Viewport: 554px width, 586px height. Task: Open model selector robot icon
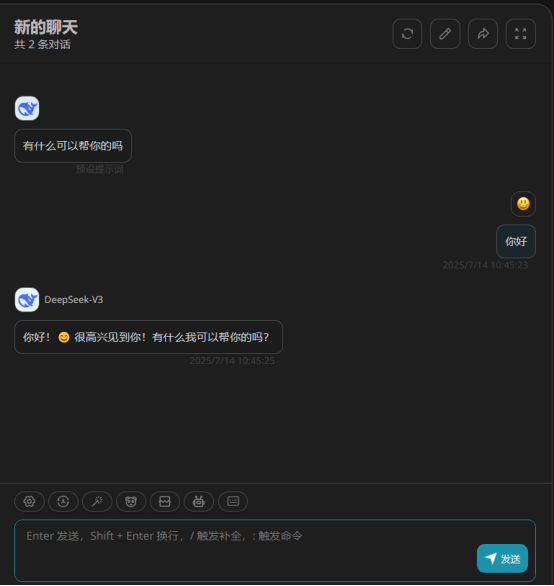pos(198,501)
